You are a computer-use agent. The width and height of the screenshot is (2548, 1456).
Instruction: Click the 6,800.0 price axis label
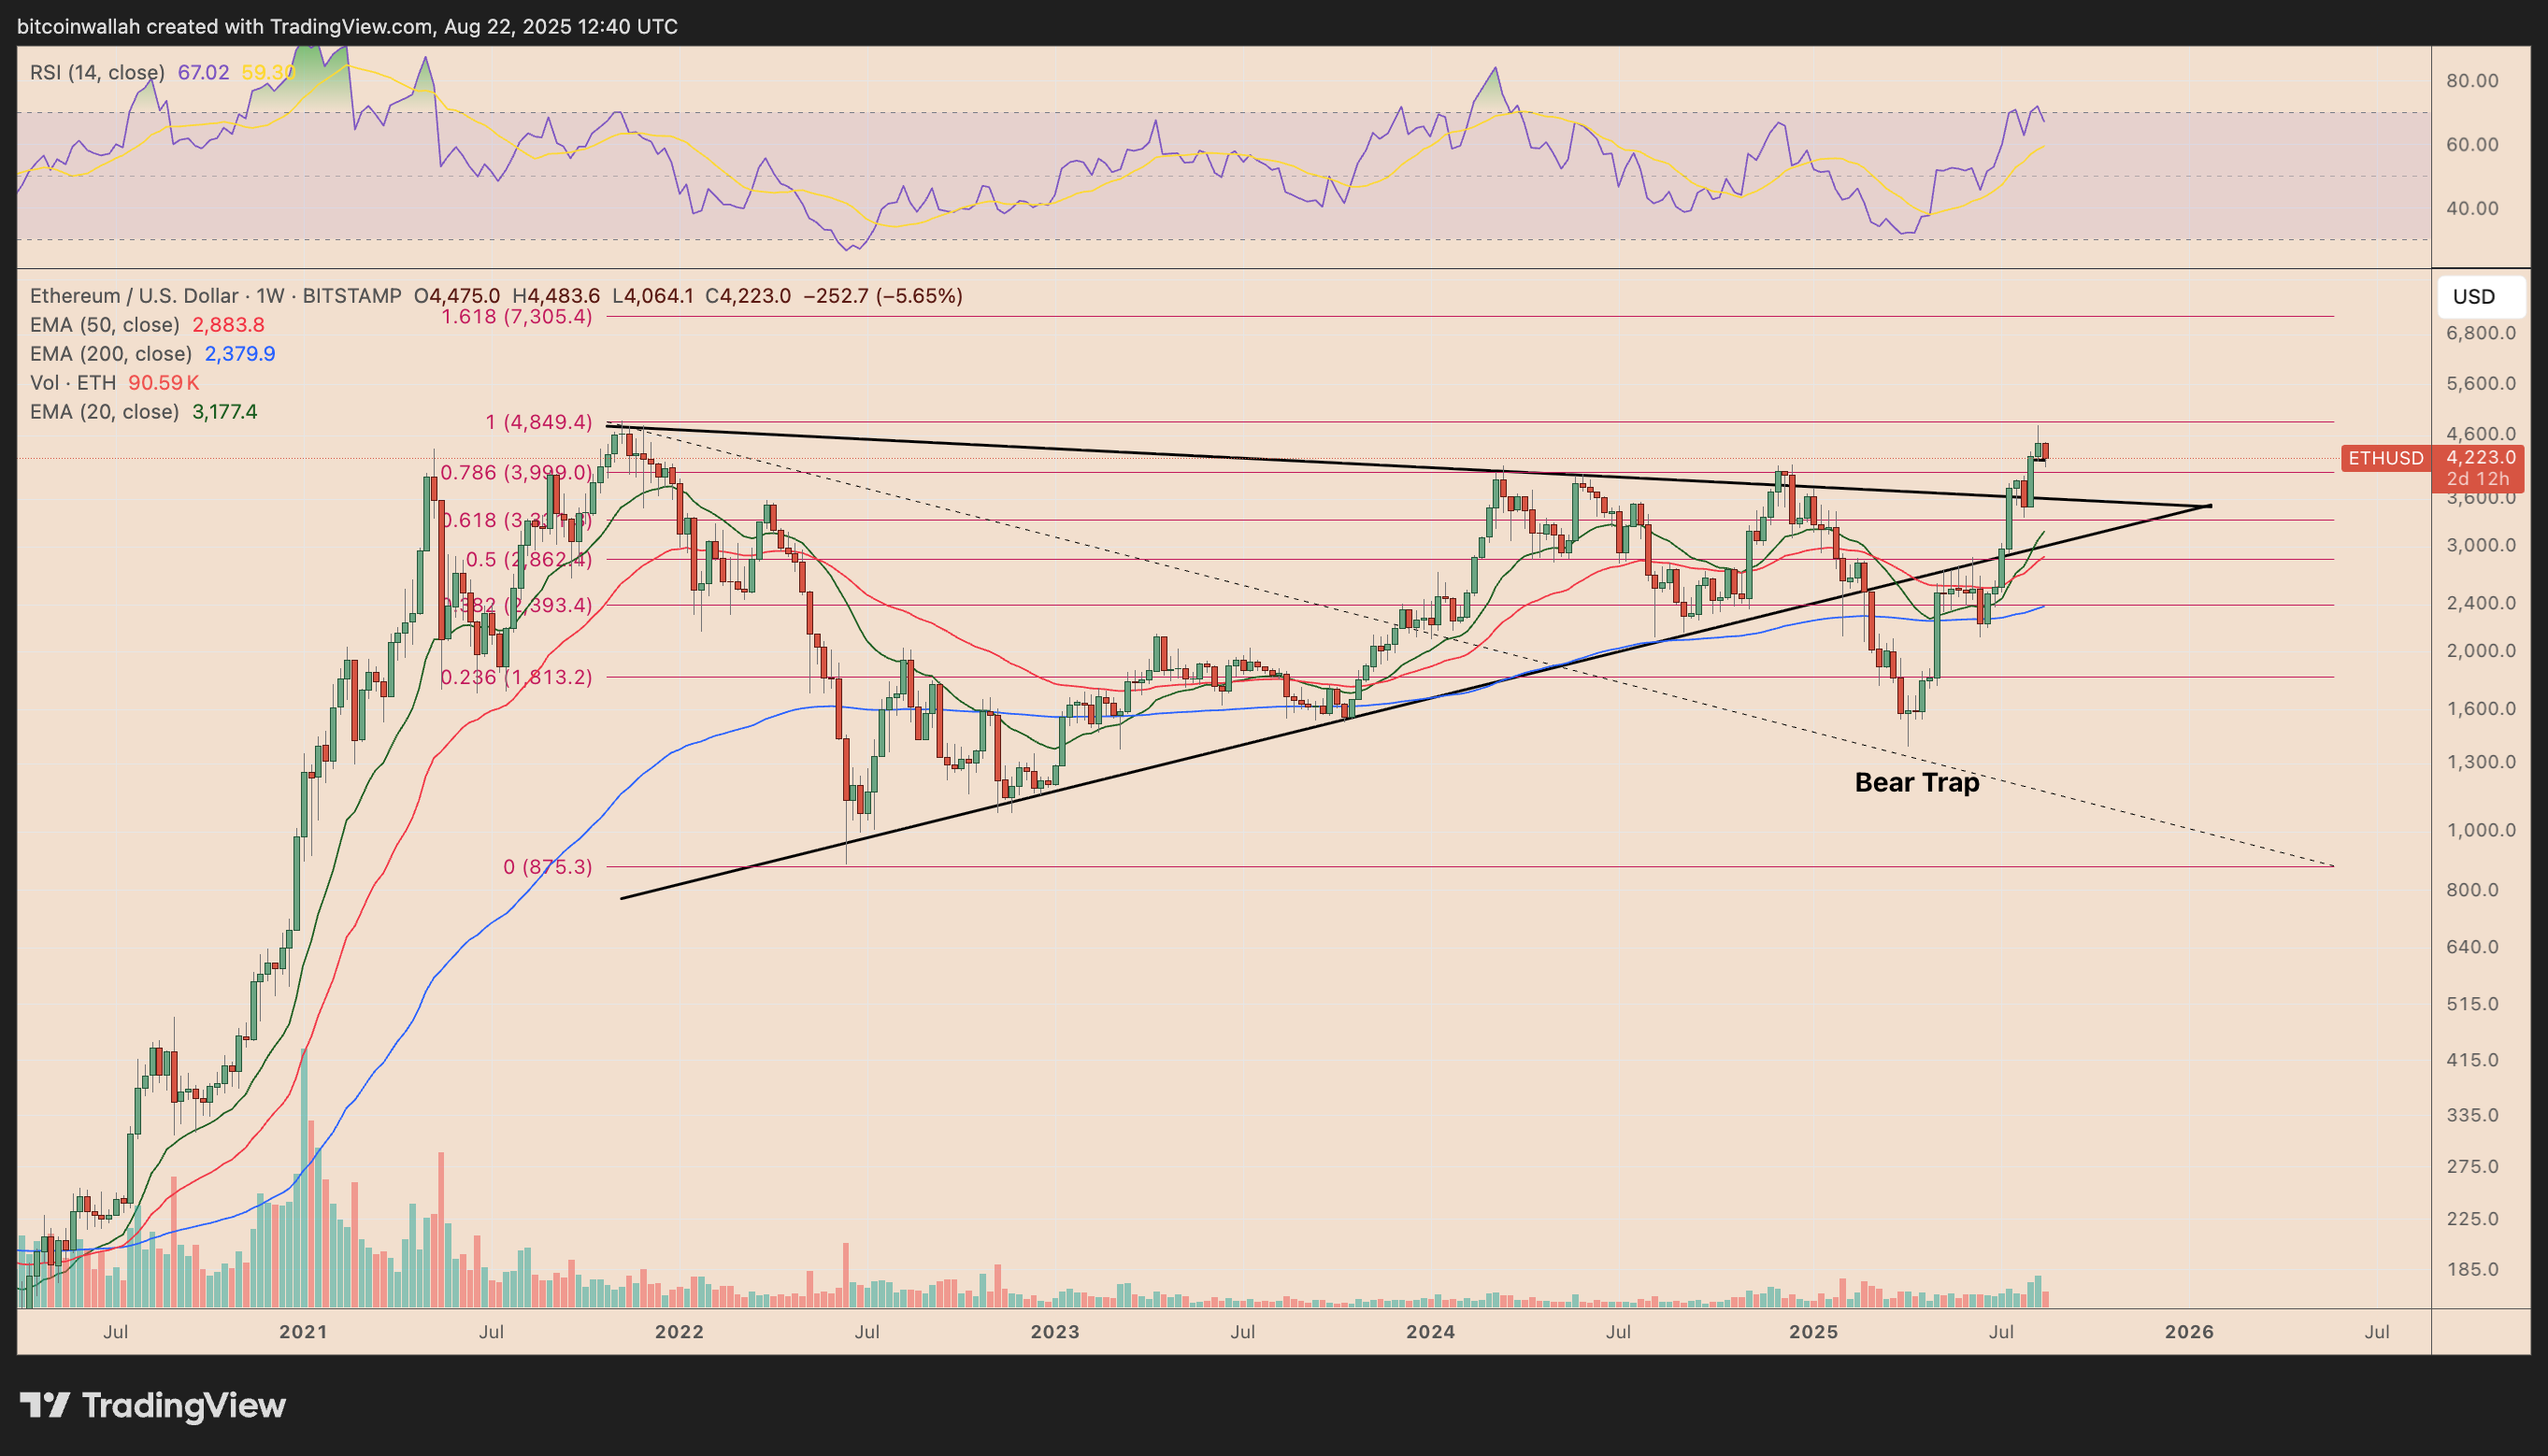pos(2481,333)
